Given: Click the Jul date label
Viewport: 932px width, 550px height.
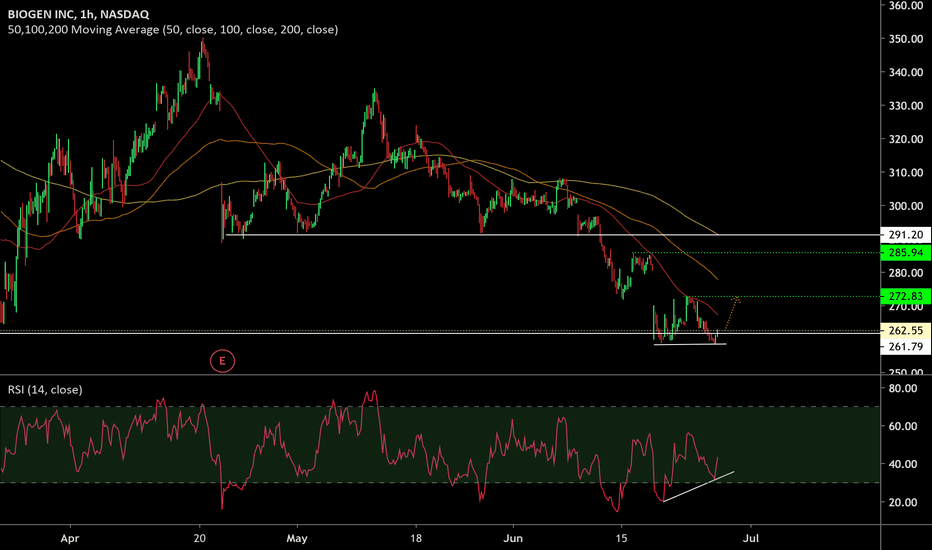Looking at the screenshot, I should [751, 539].
